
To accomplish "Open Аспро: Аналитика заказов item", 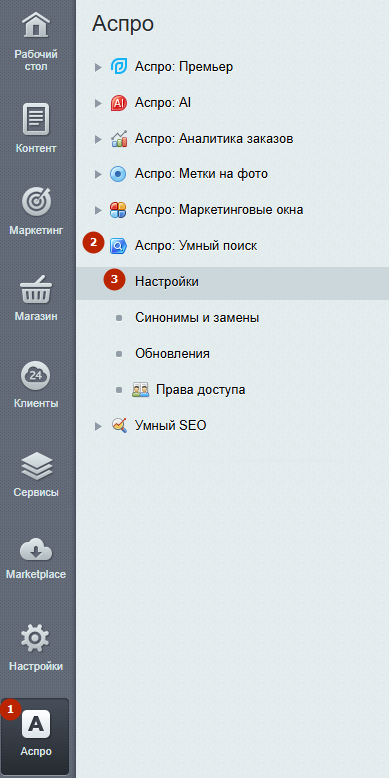I will pos(214,138).
